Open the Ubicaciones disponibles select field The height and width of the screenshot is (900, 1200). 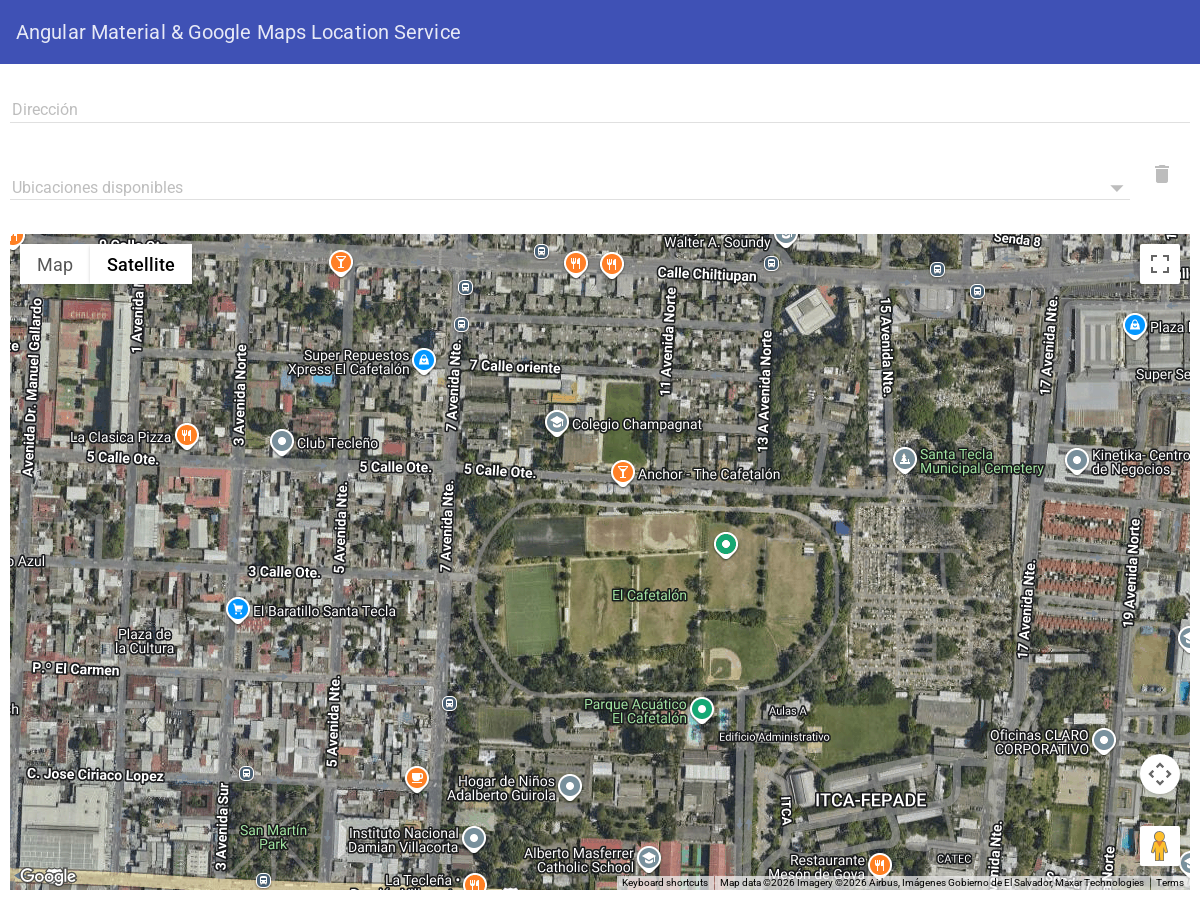pyautogui.click(x=560, y=187)
